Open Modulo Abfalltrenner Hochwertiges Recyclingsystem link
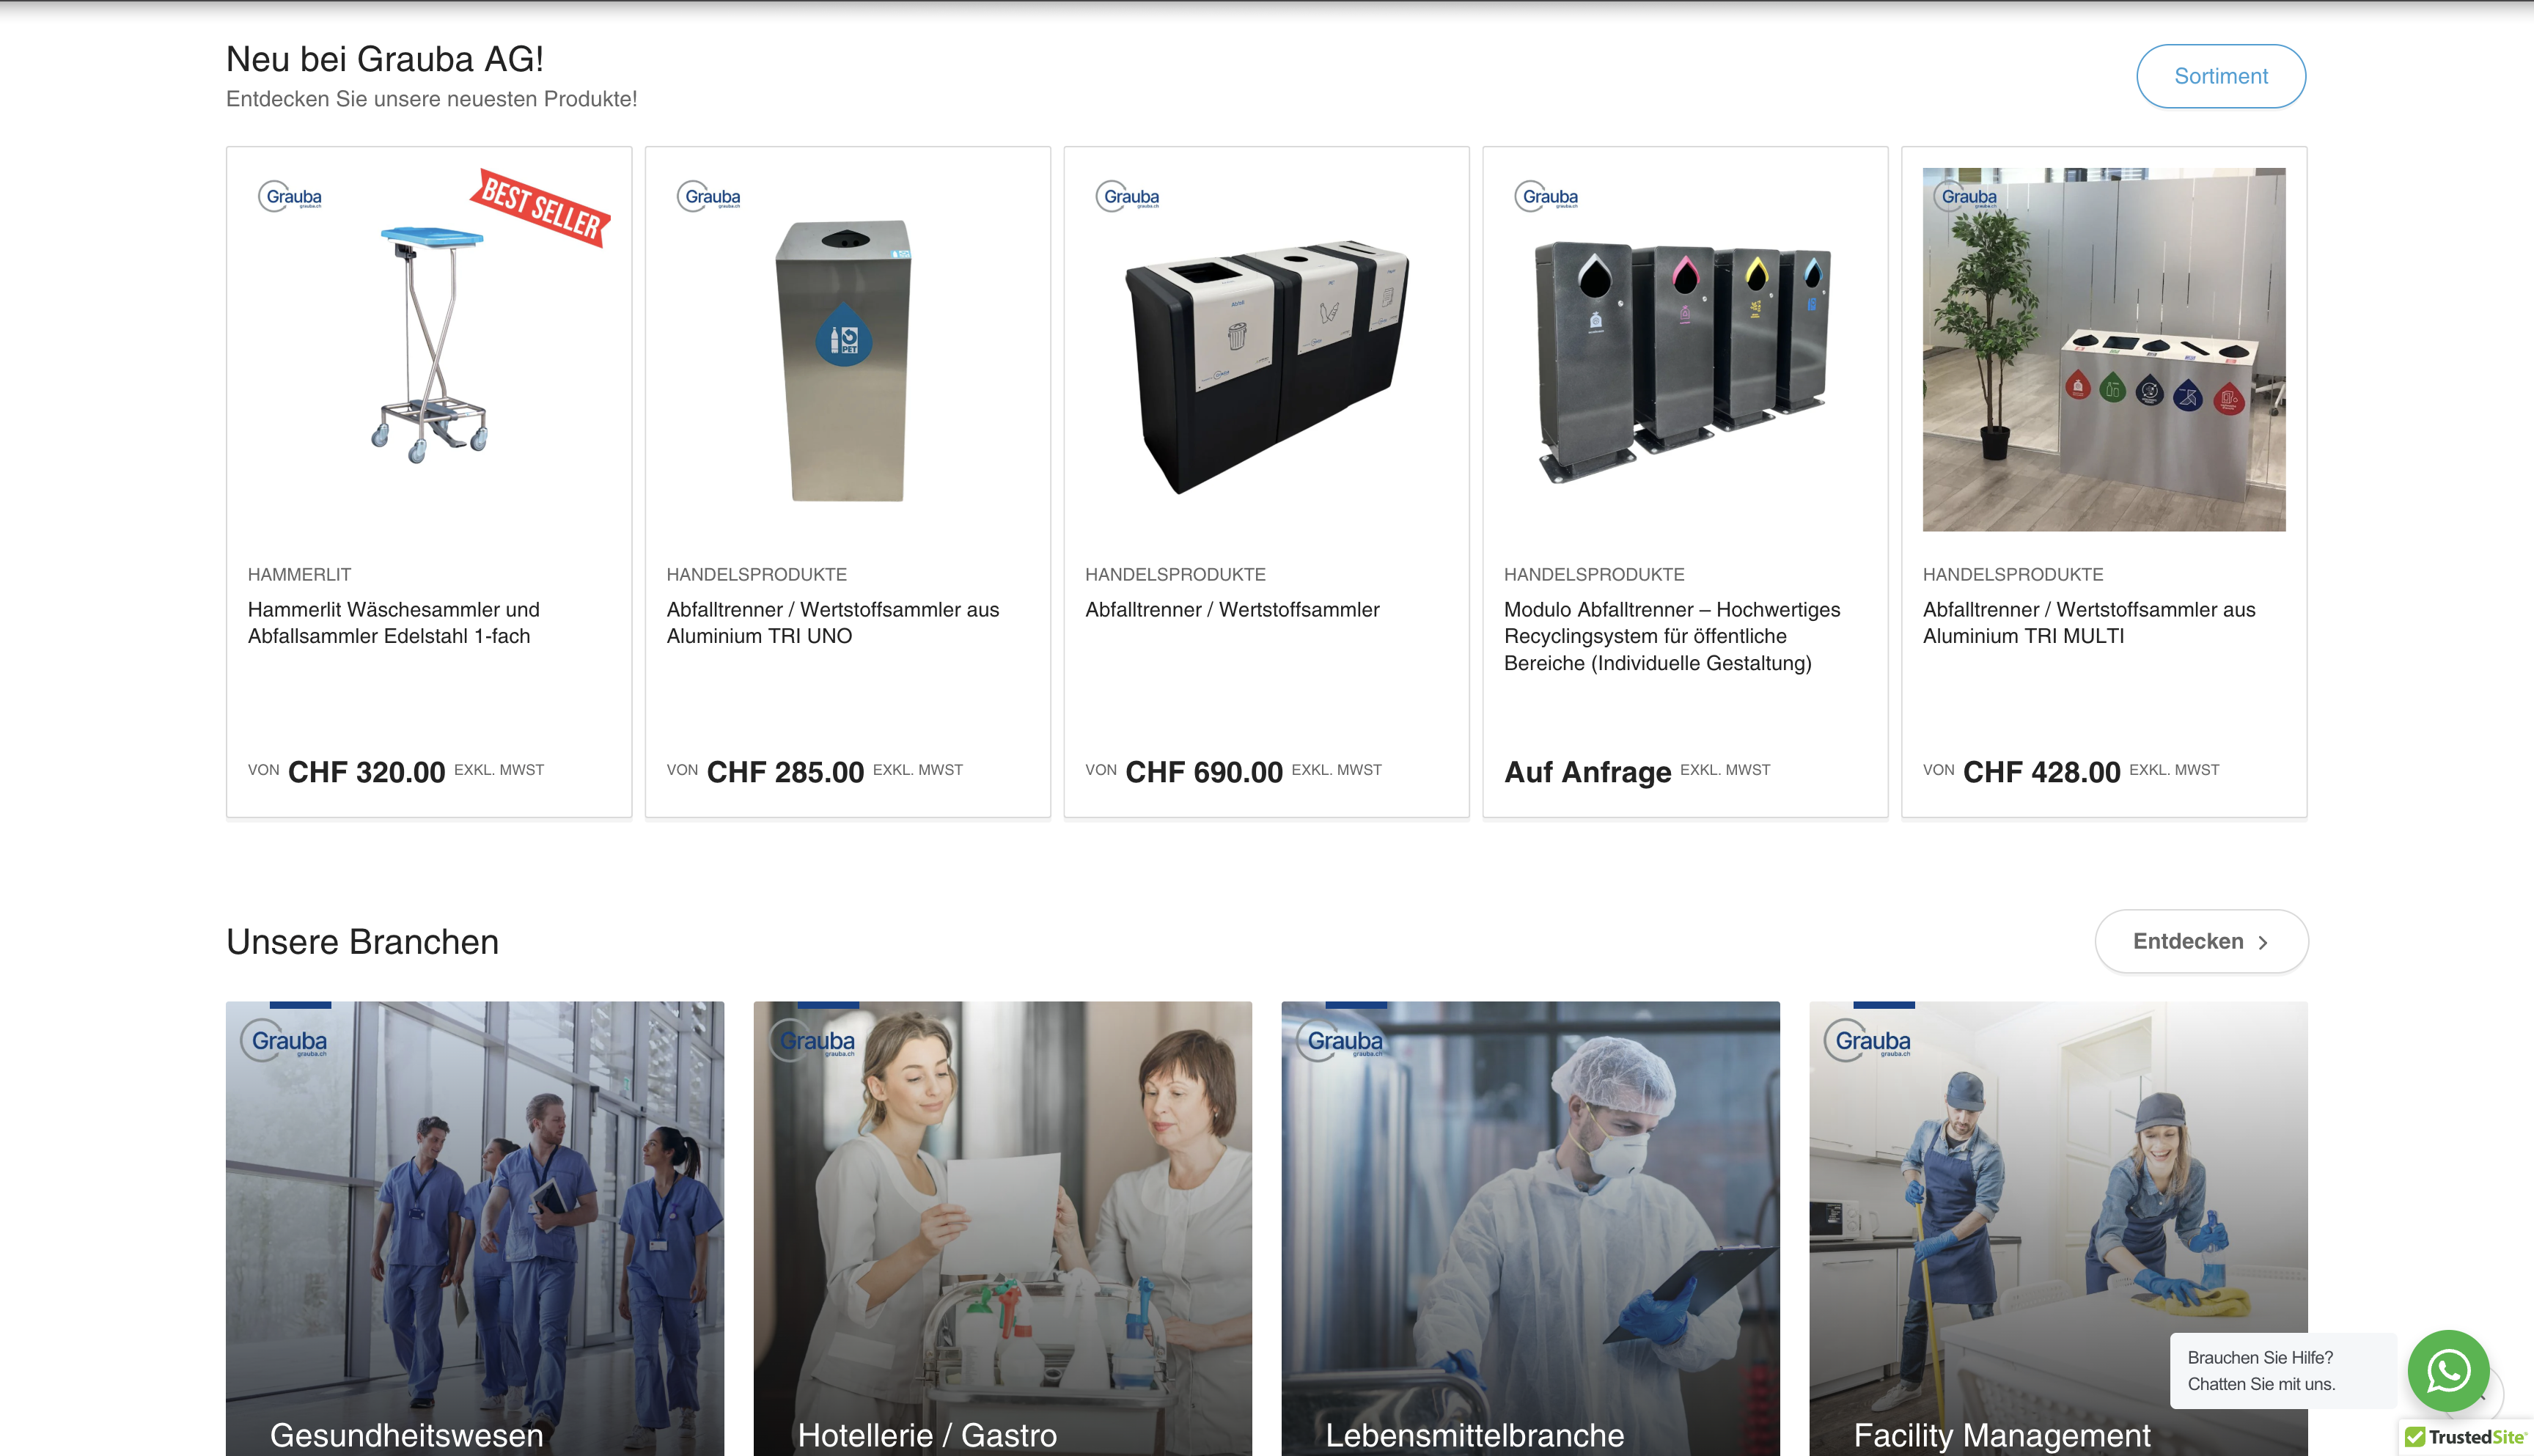 [1672, 636]
